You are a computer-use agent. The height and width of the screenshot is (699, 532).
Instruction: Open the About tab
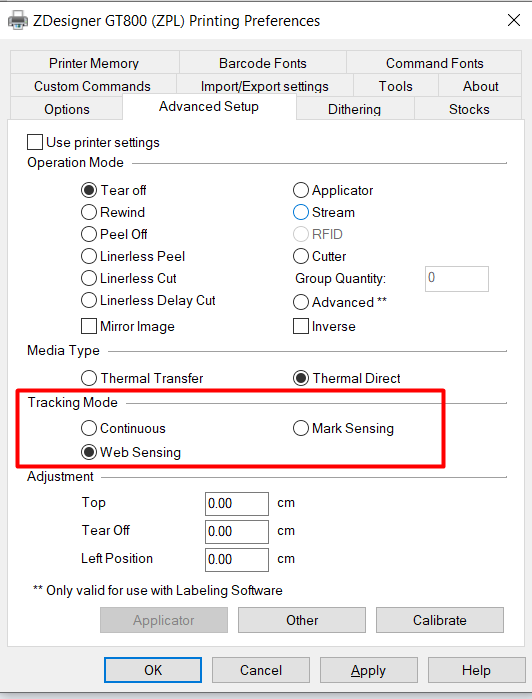(480, 86)
